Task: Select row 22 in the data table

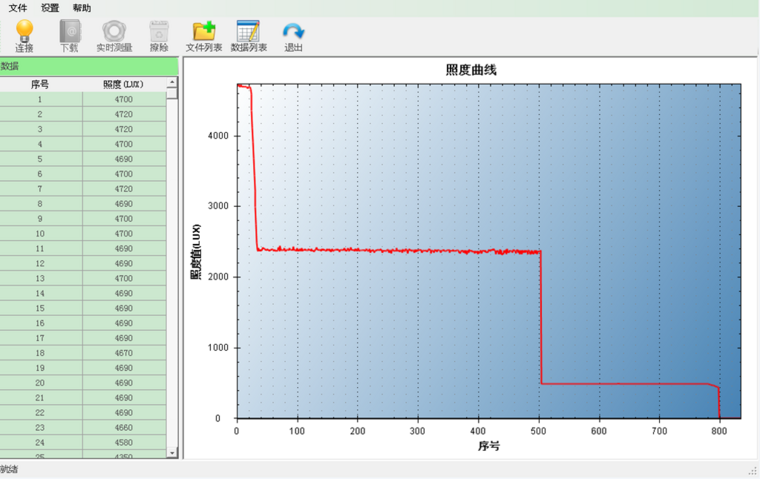Action: pyautogui.click(x=83, y=413)
